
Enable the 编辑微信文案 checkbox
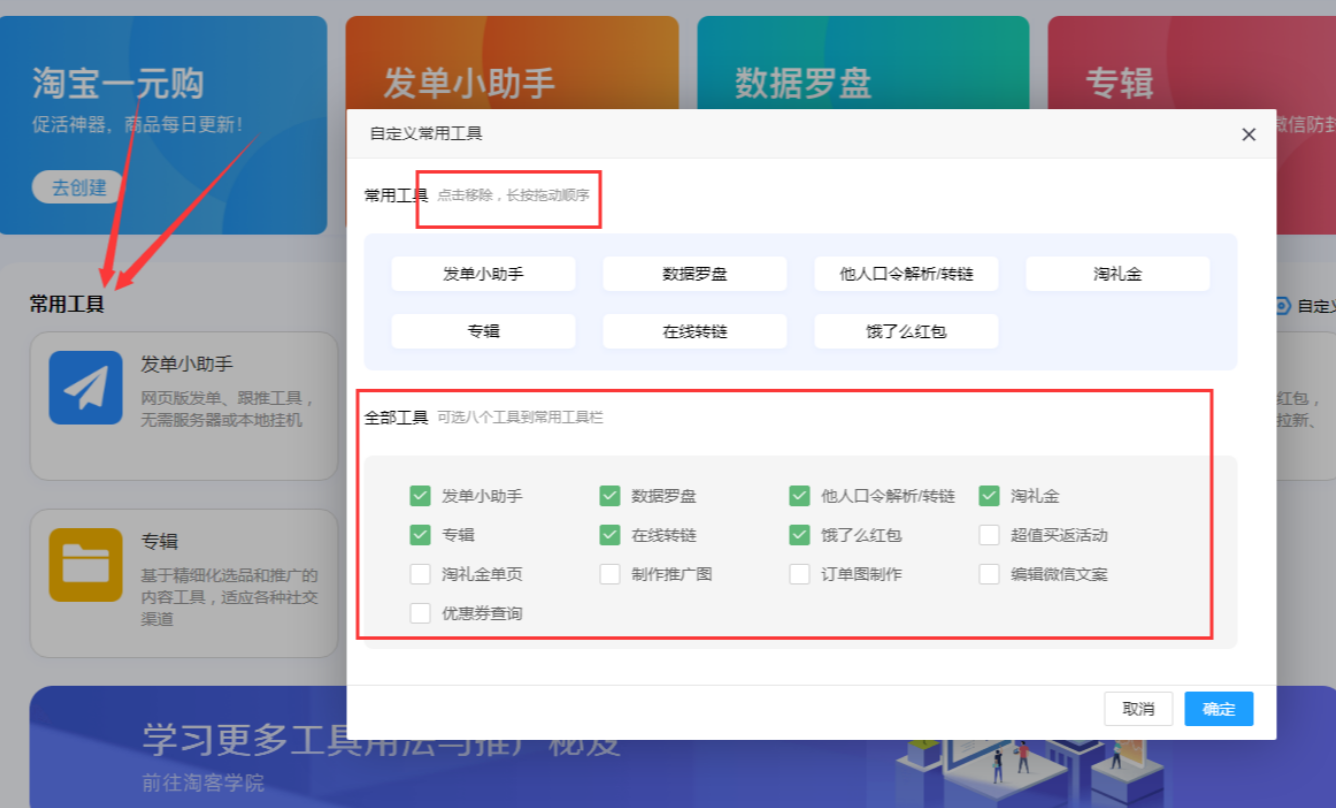pos(989,574)
